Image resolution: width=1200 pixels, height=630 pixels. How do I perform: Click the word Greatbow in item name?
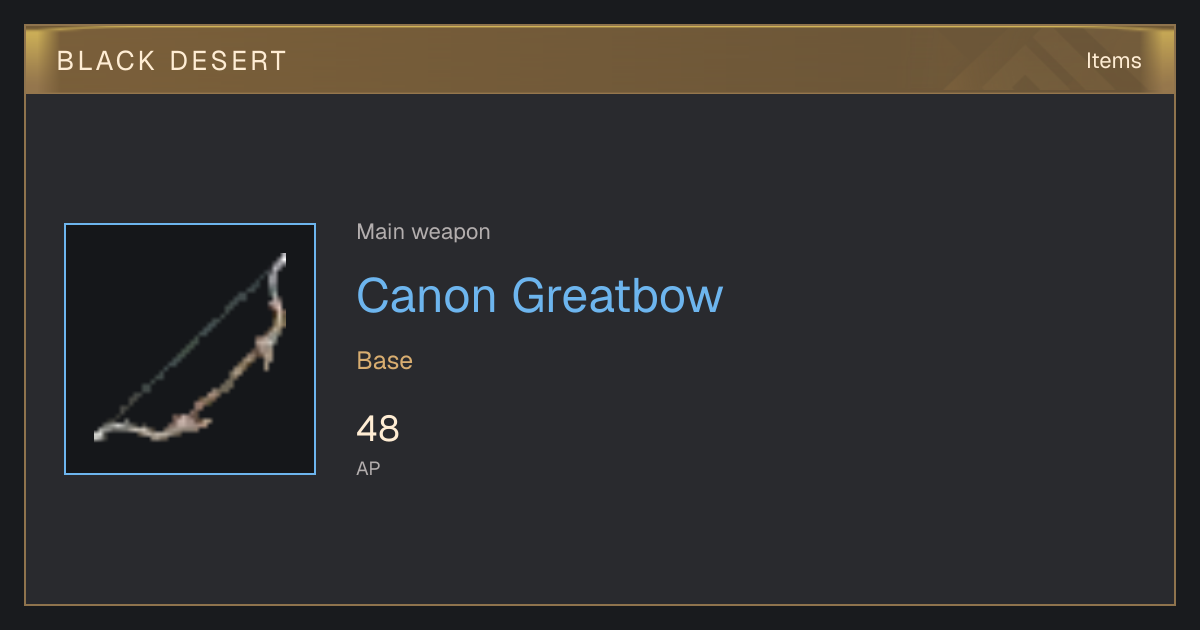617,296
